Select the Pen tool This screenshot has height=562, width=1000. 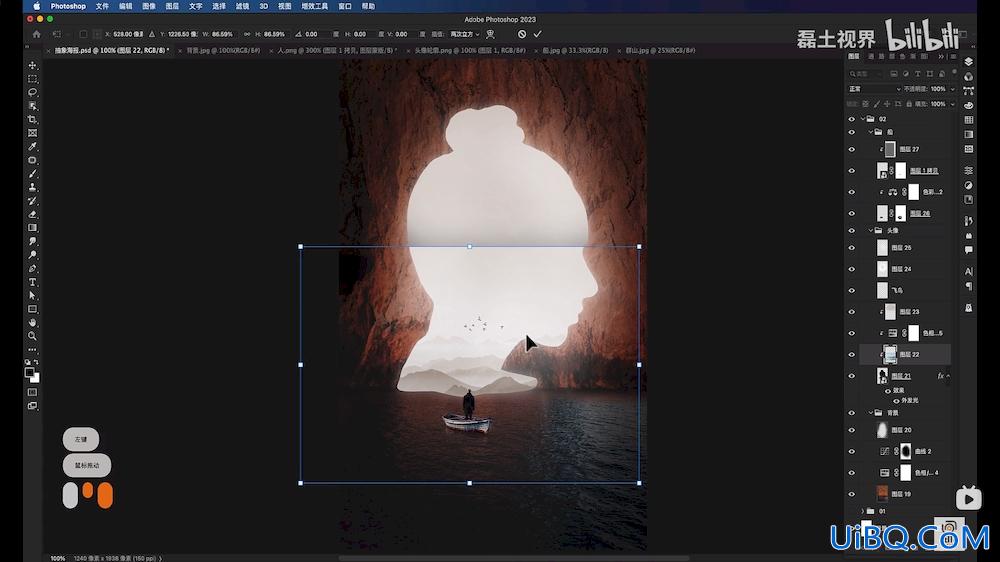point(33,269)
